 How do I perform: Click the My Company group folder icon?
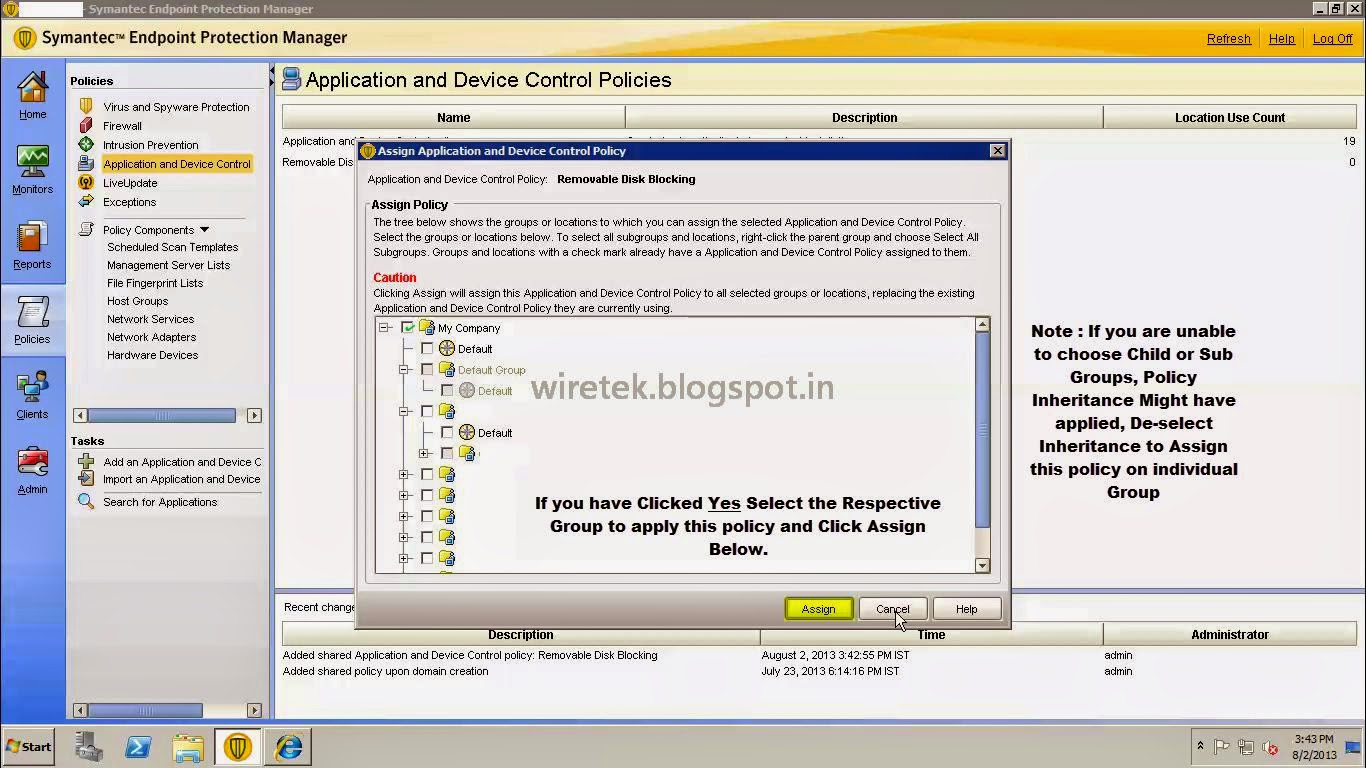pos(427,327)
